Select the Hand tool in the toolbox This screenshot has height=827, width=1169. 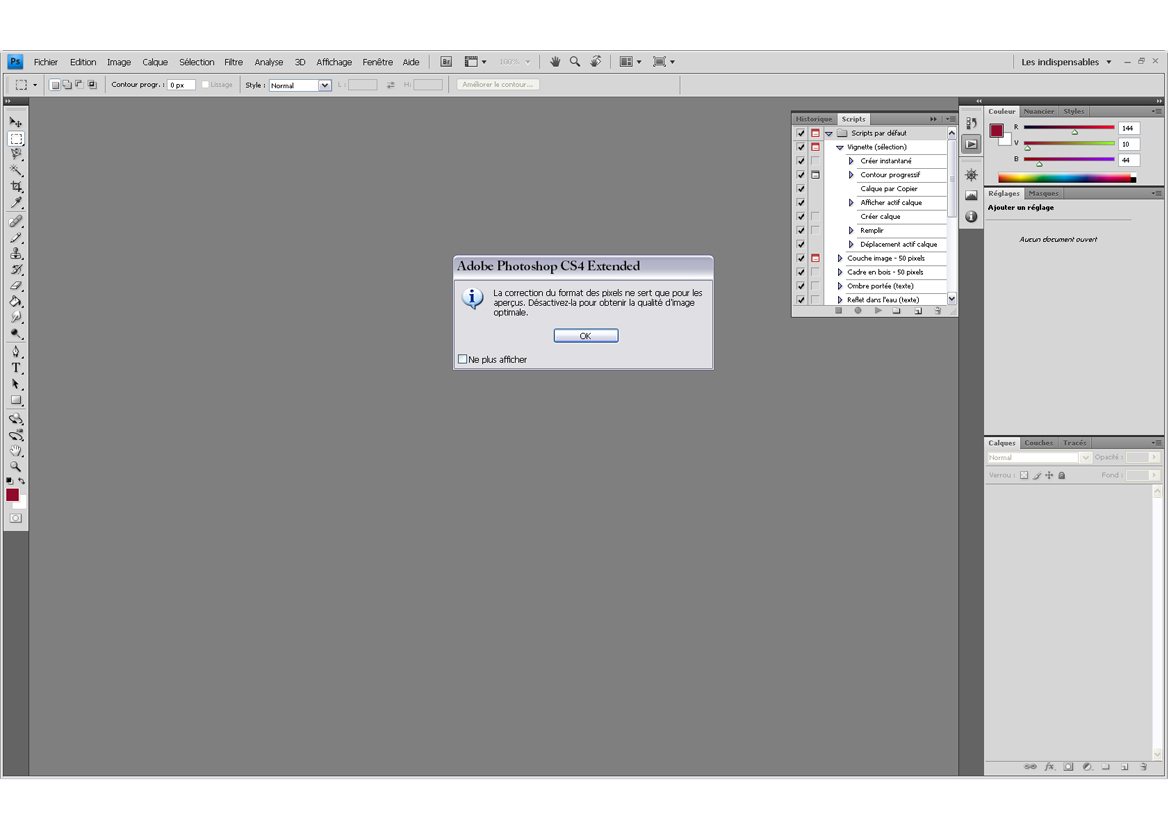click(x=16, y=451)
